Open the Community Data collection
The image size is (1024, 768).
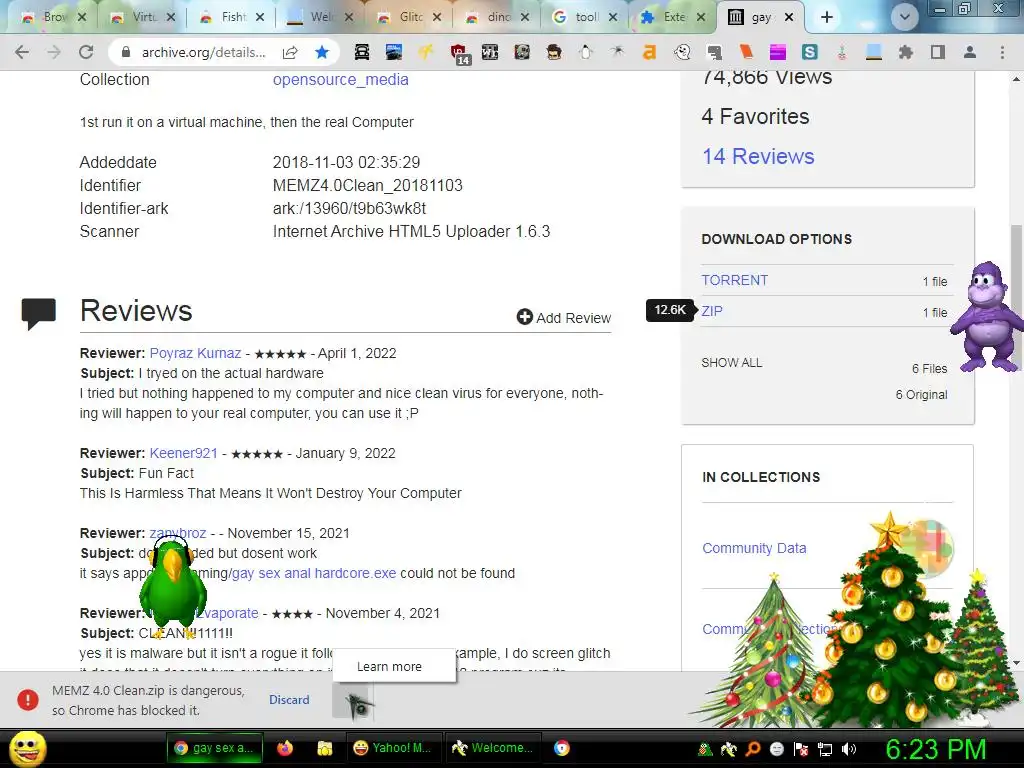pyautogui.click(x=754, y=549)
